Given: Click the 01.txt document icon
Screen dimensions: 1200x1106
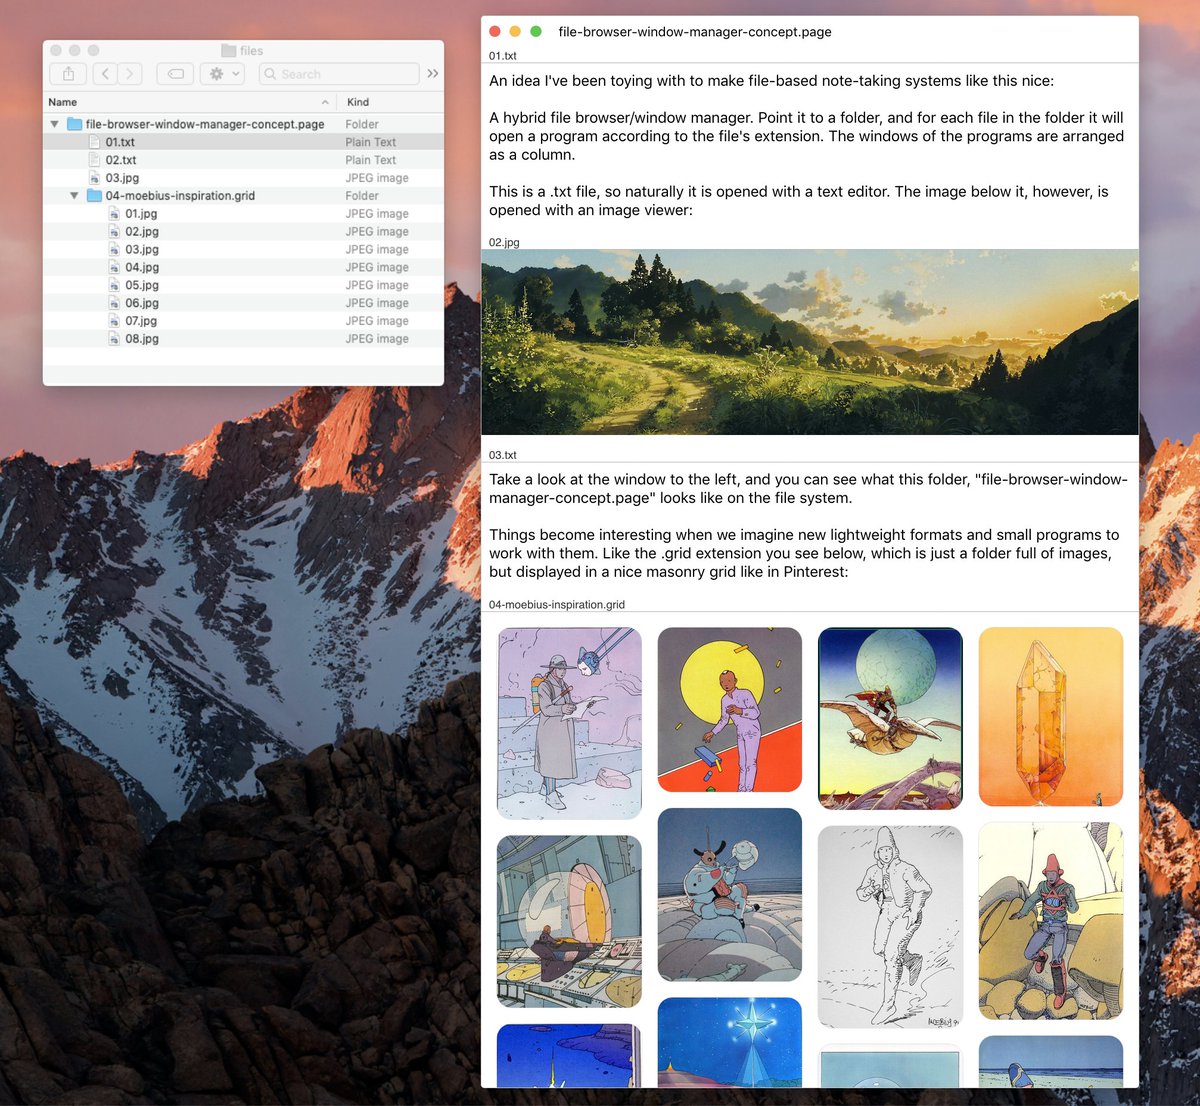Looking at the screenshot, I should (x=95, y=142).
